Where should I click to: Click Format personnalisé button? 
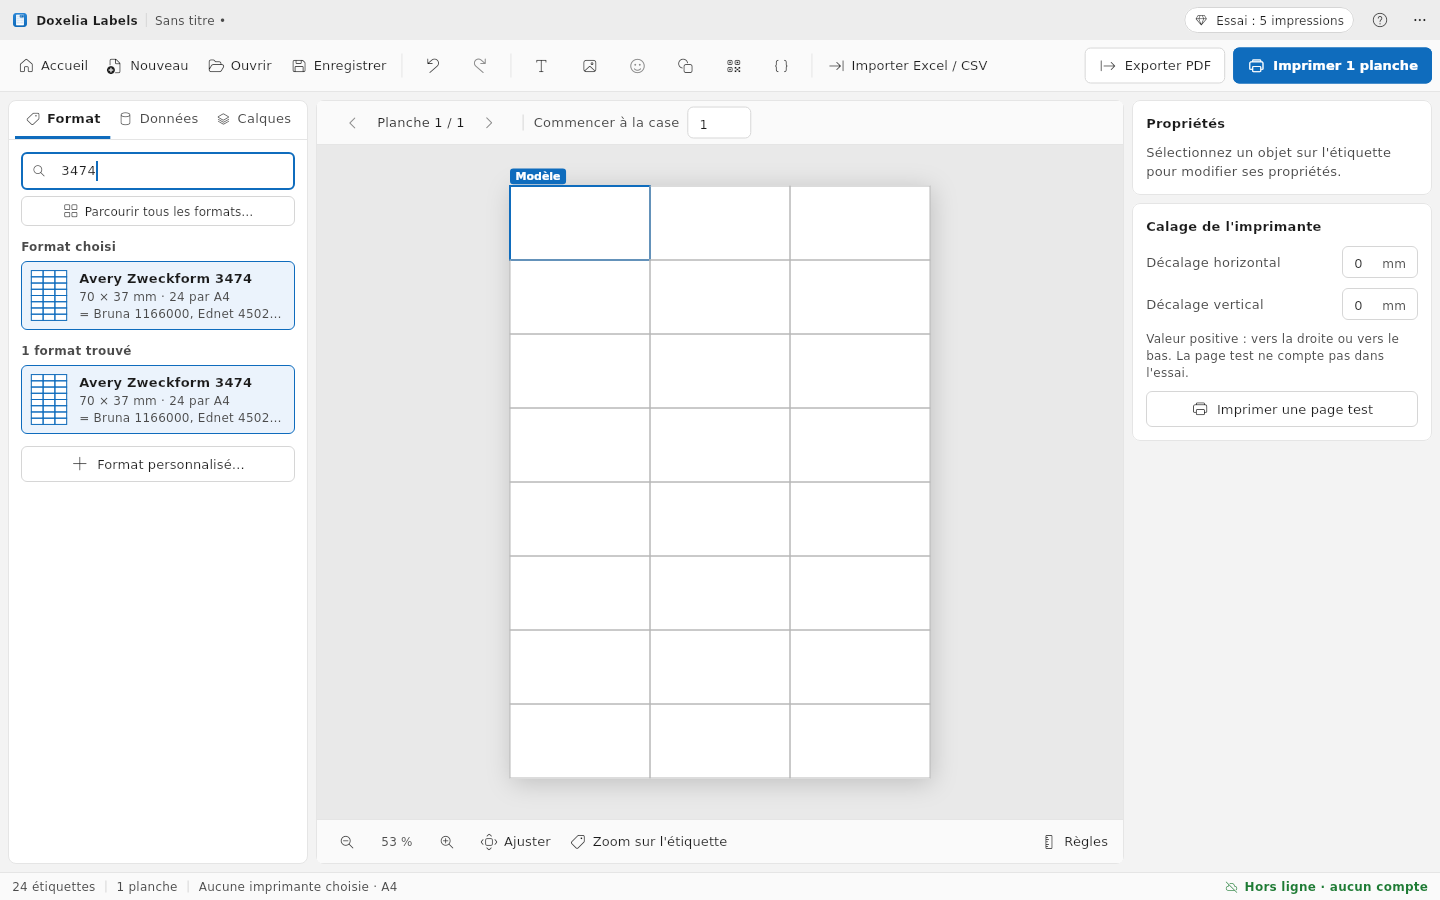tap(158, 464)
